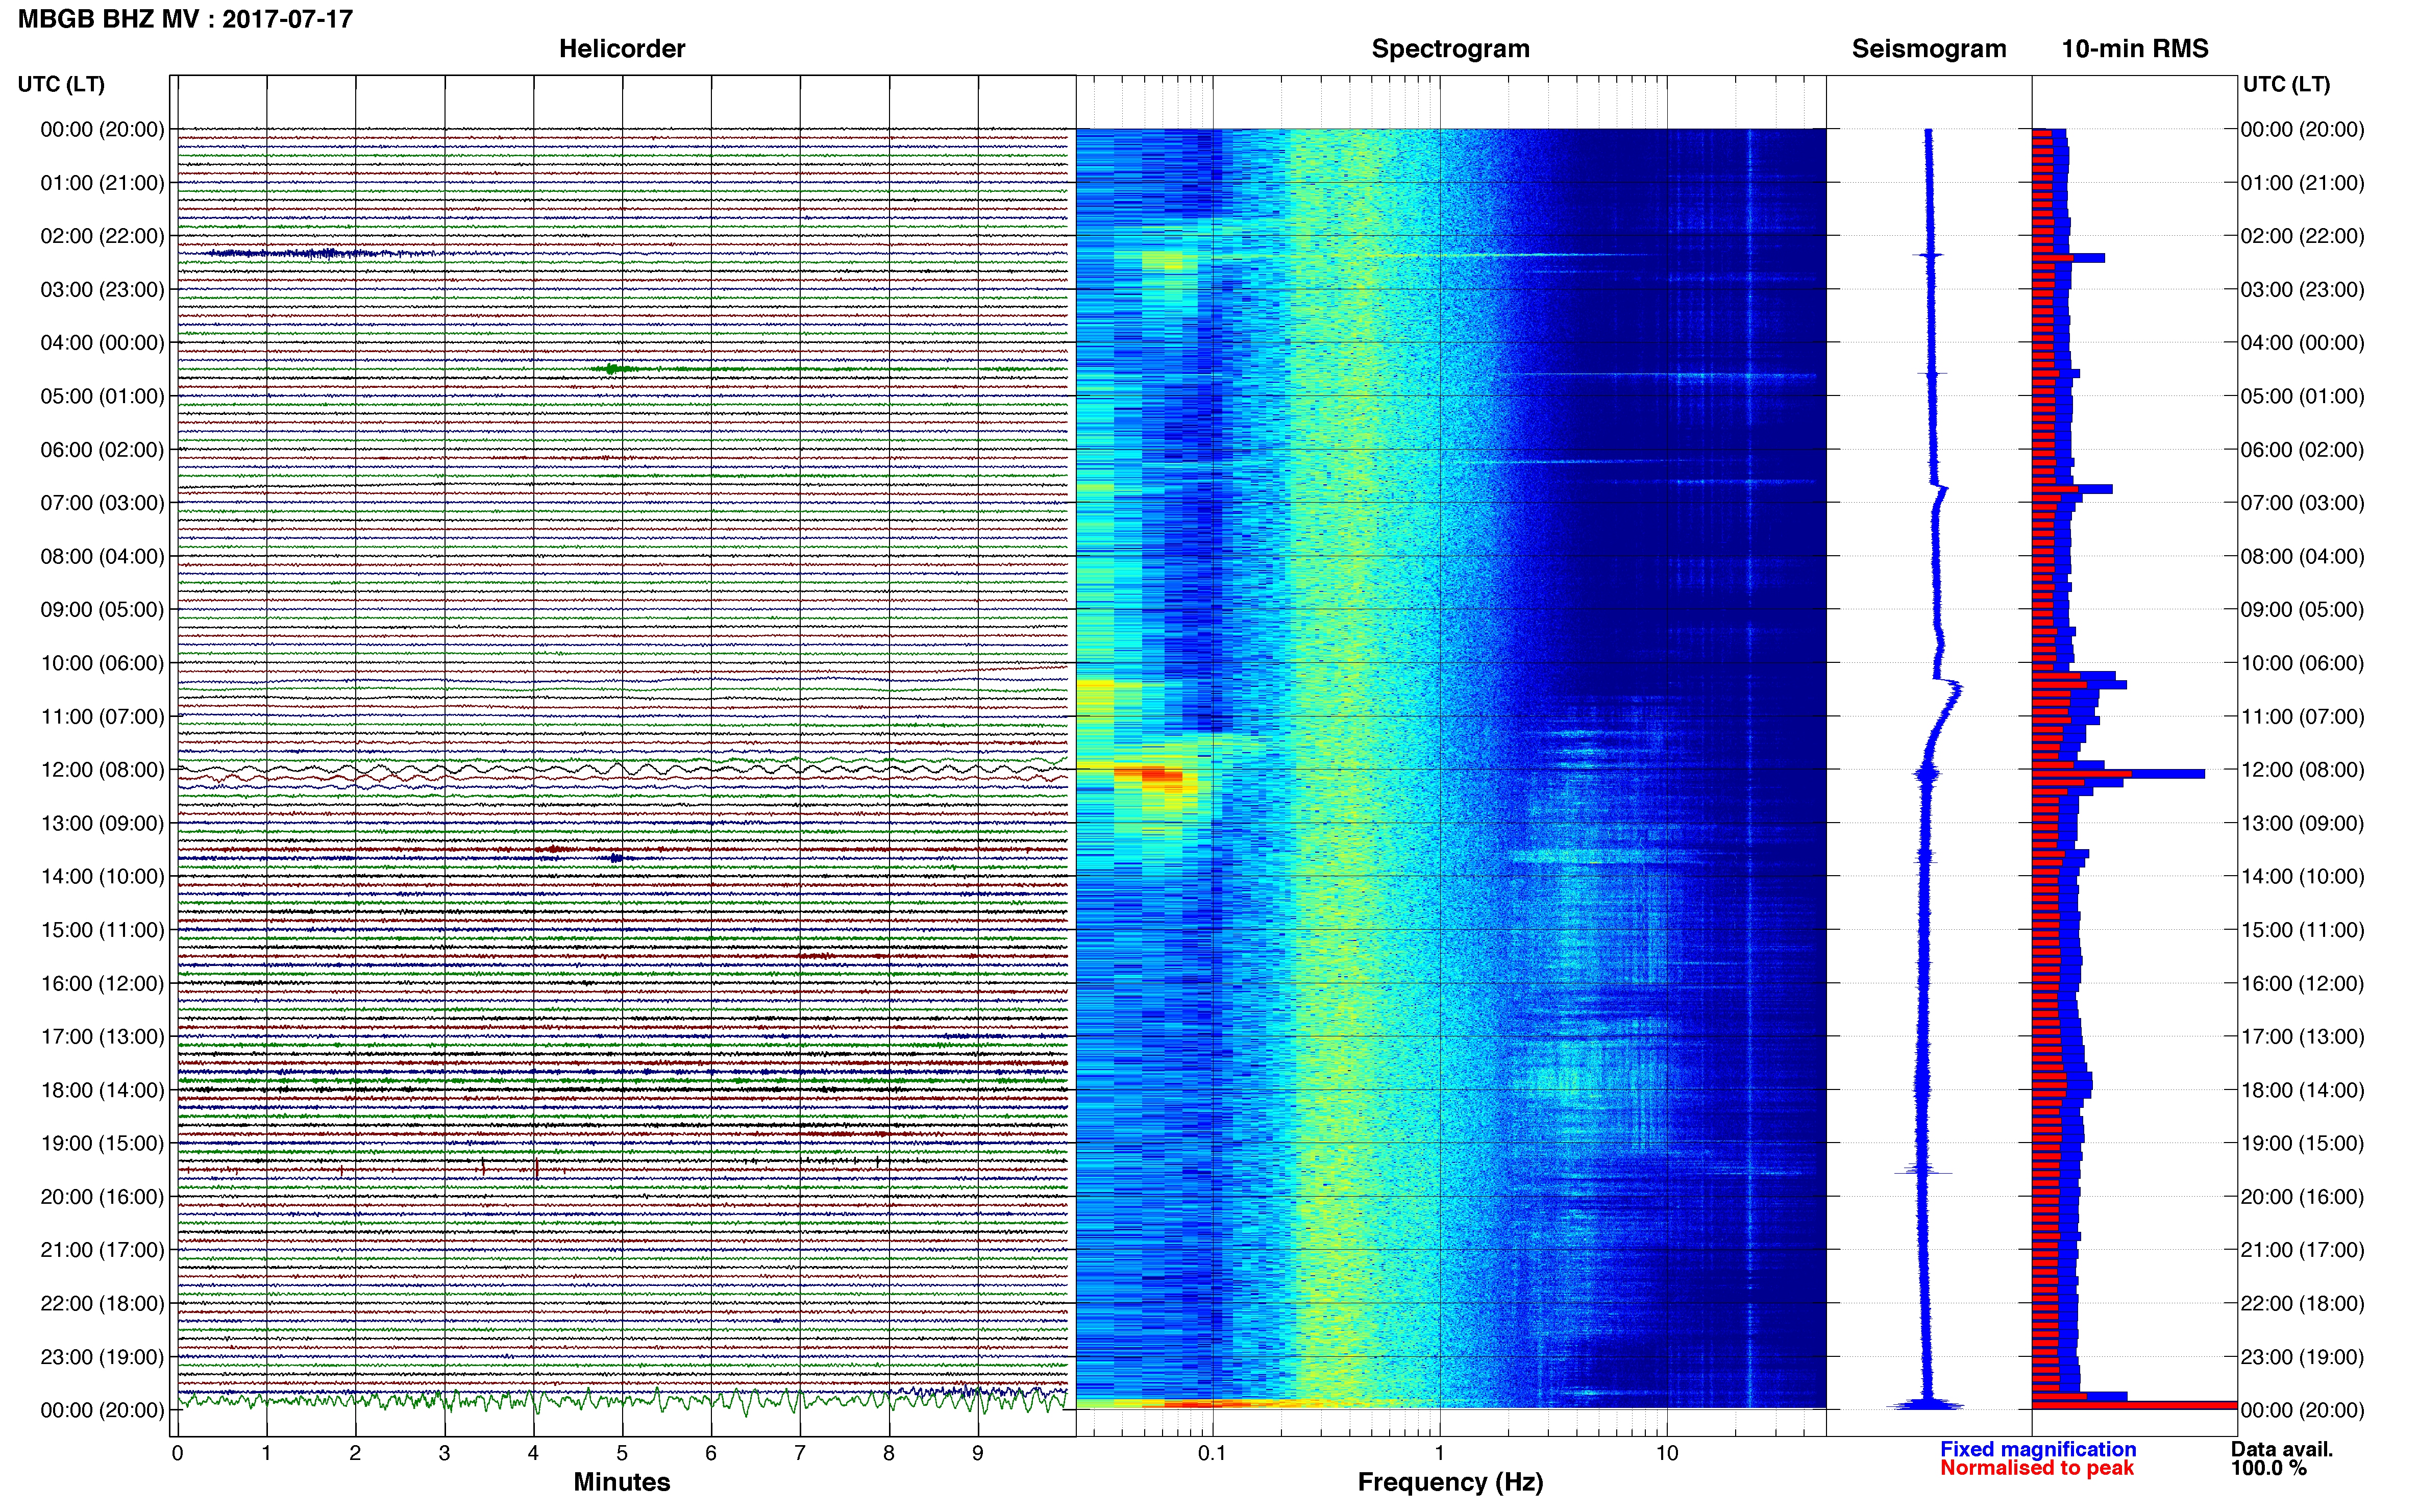Image resolution: width=2419 pixels, height=1512 pixels.
Task: Click the 5 tick on the Minutes axis
Action: pyautogui.click(x=622, y=1453)
